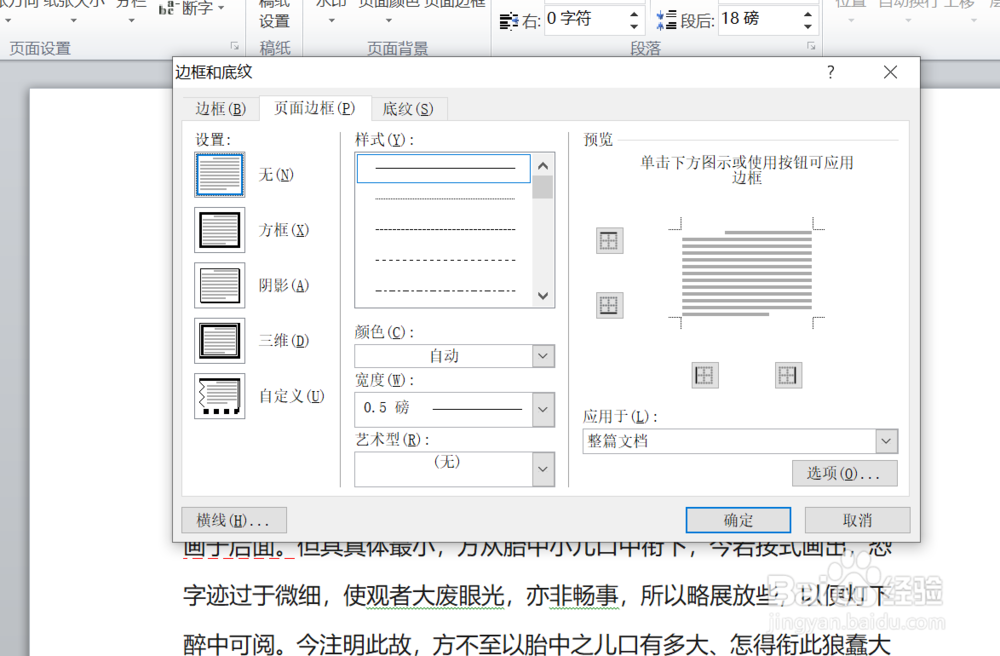Screen dimensions: 1000x656
Task: Select the 无 (None) border setting icon
Action: point(219,175)
